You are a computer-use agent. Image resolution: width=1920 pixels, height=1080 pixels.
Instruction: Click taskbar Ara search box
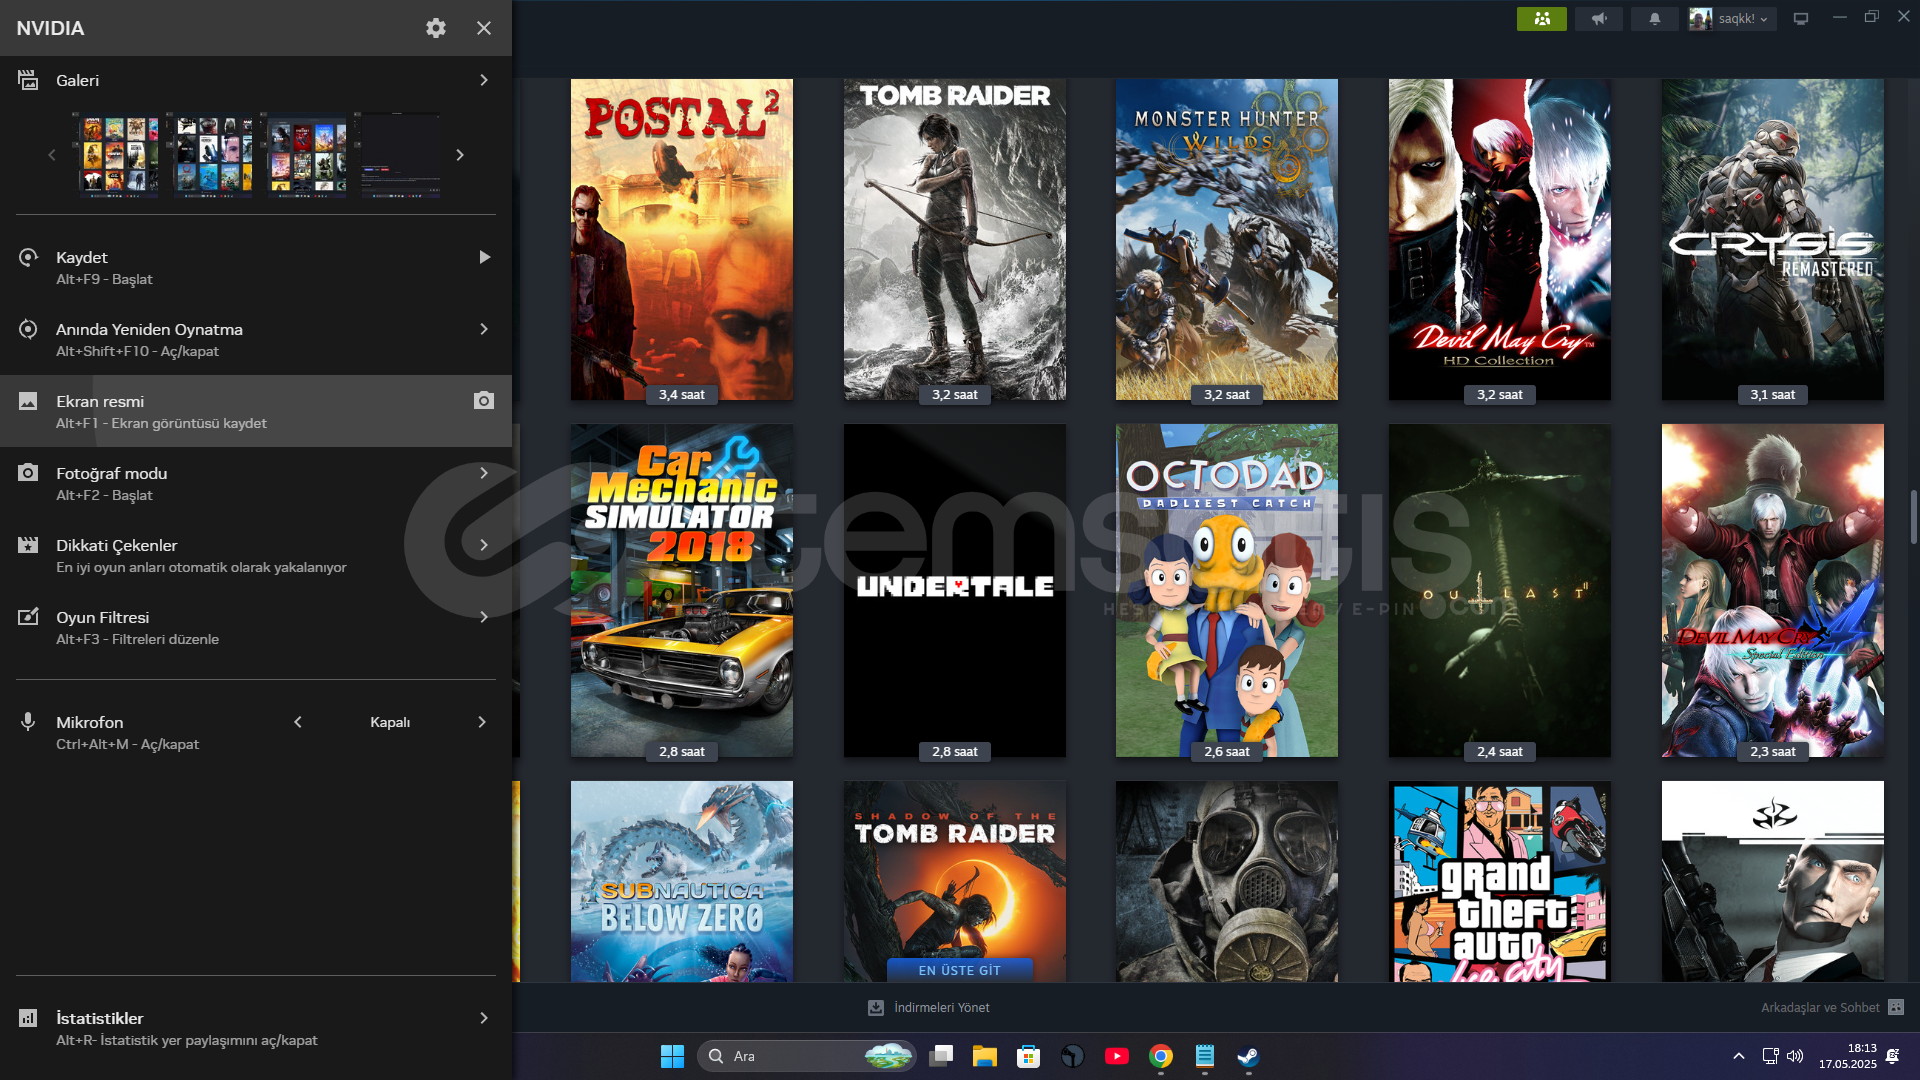pyautogui.click(x=806, y=1056)
